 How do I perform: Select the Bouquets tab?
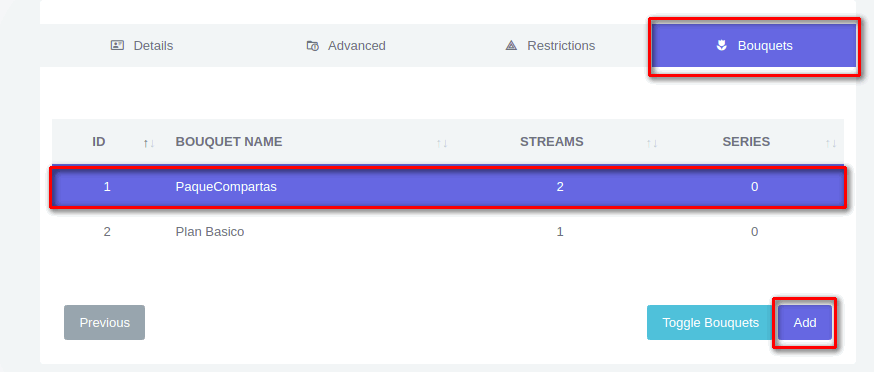coord(754,46)
